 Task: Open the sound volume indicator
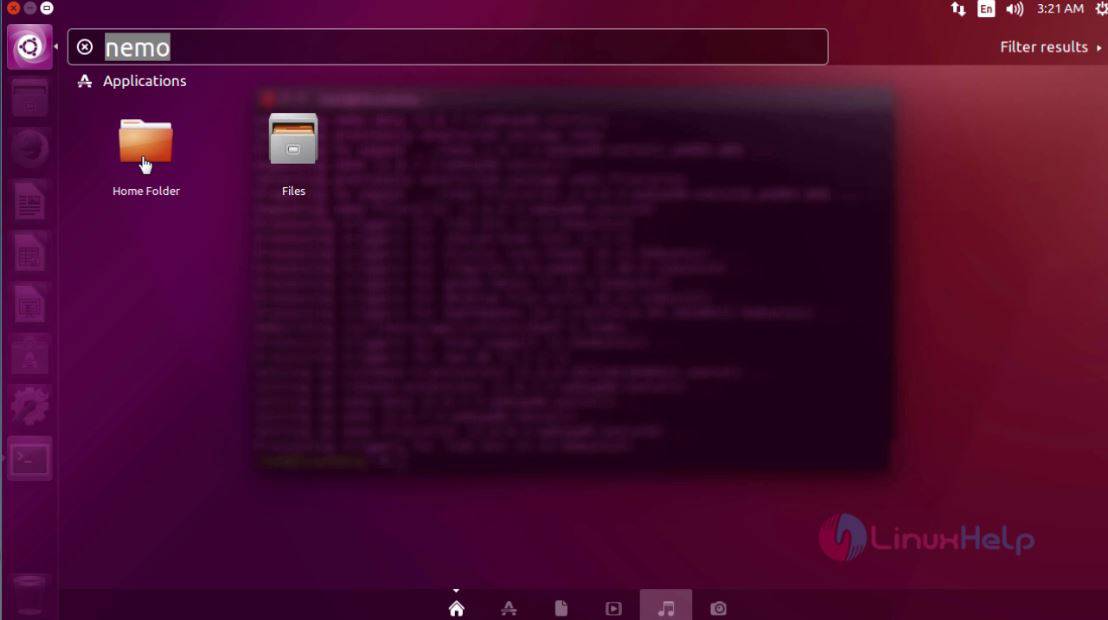pos(1014,9)
